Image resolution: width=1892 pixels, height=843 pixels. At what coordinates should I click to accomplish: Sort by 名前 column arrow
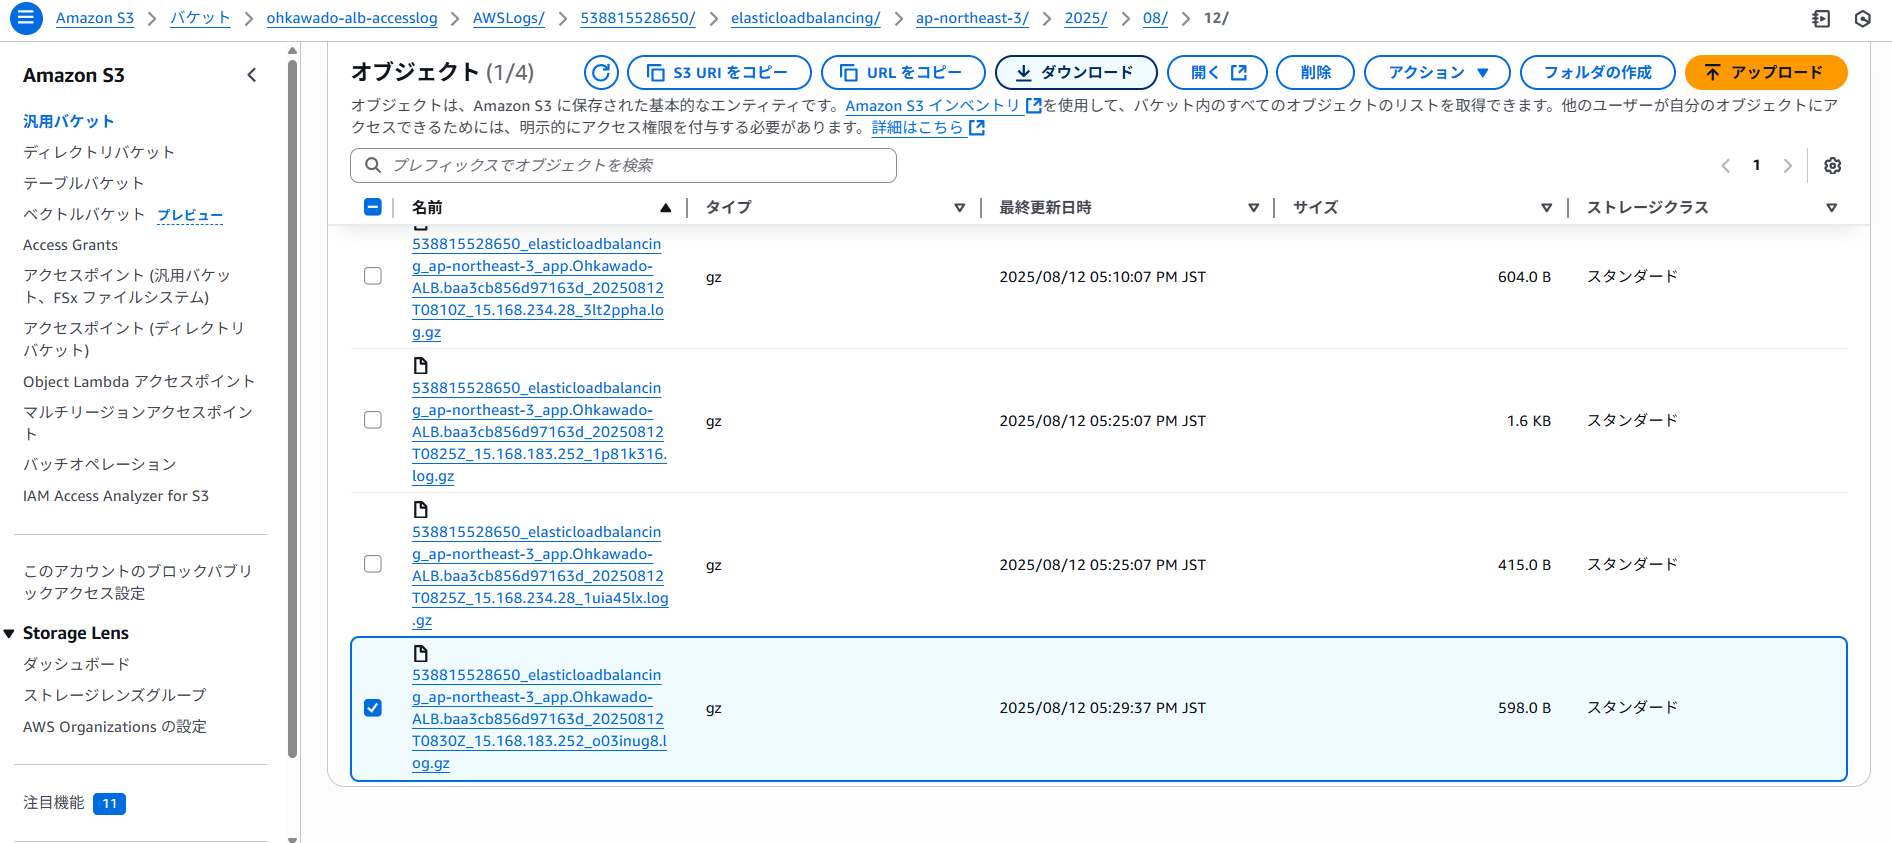point(665,208)
